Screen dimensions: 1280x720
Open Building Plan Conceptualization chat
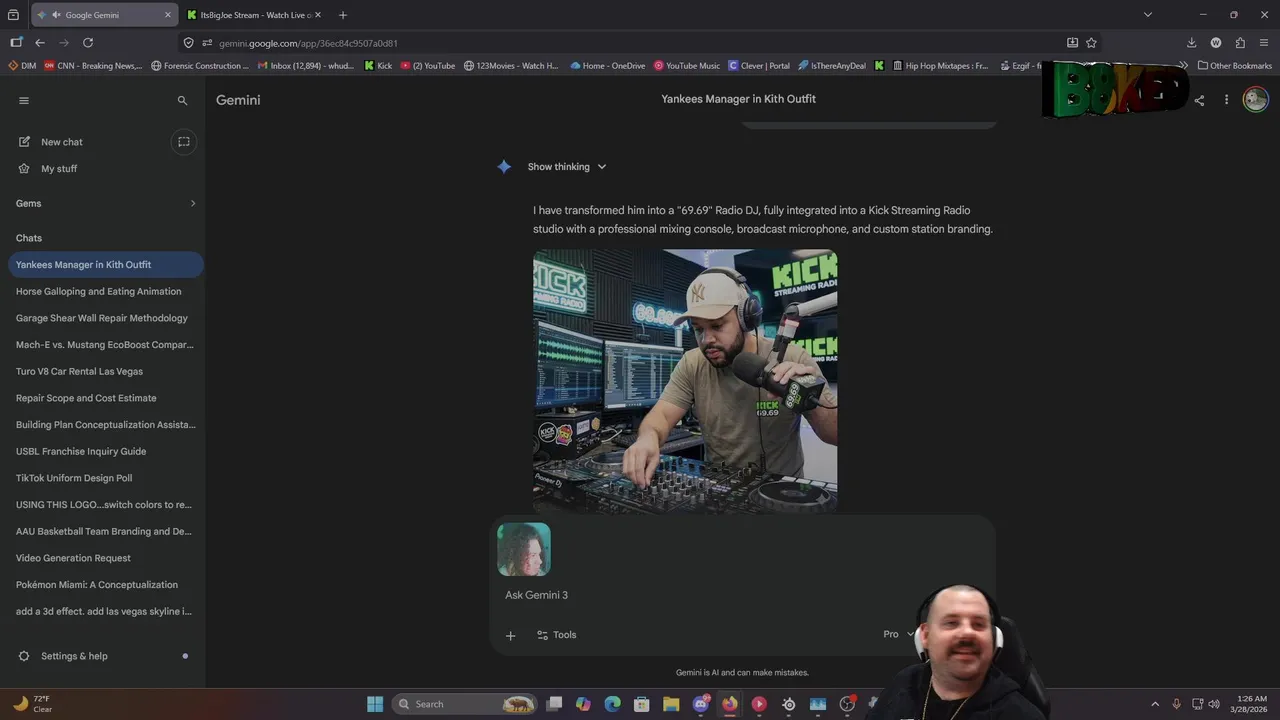105,425
